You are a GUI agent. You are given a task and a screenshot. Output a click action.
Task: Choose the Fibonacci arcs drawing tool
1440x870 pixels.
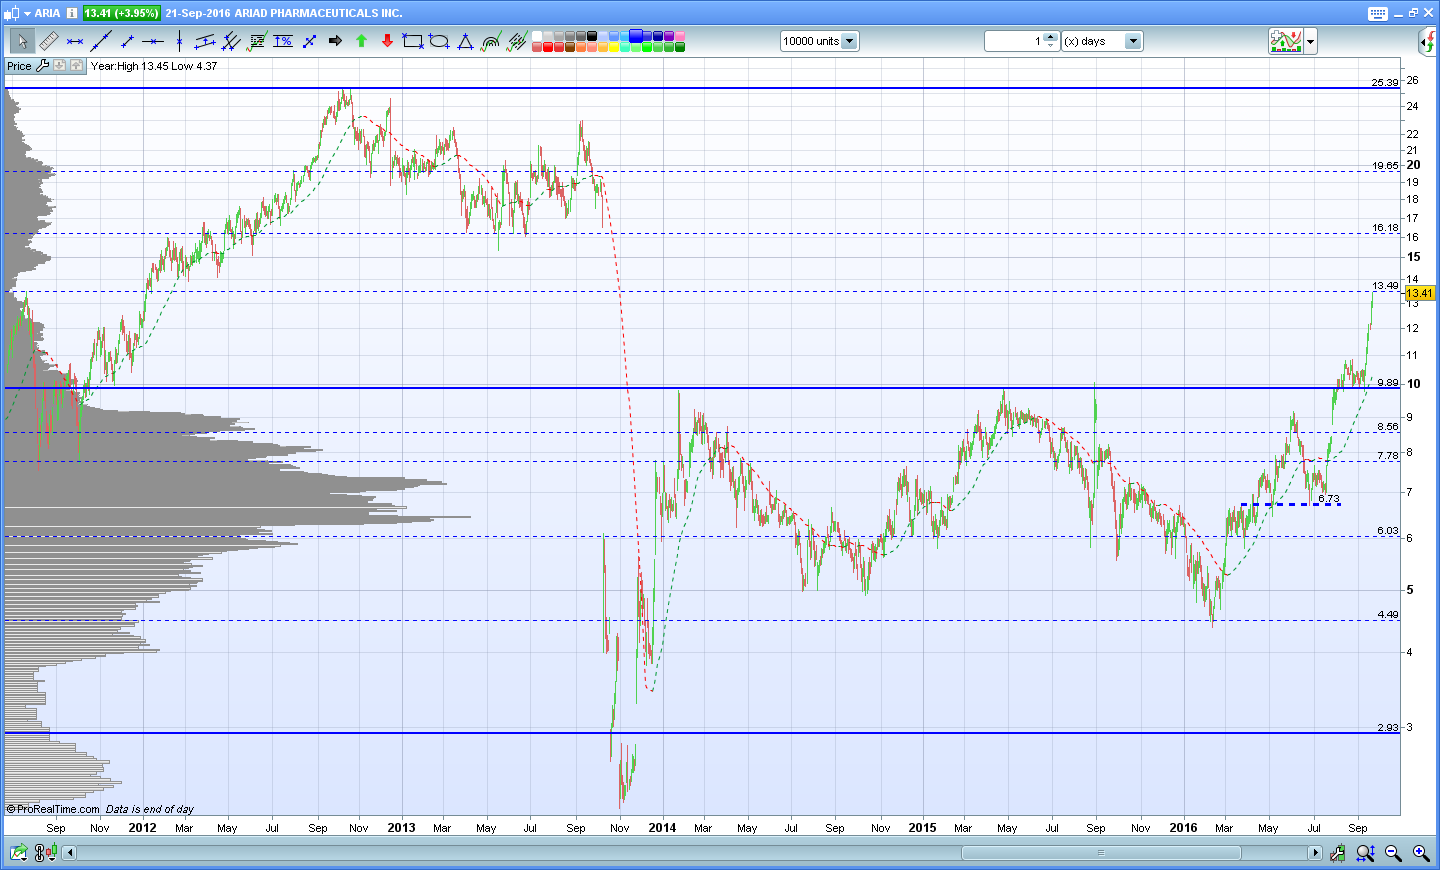click(x=491, y=41)
